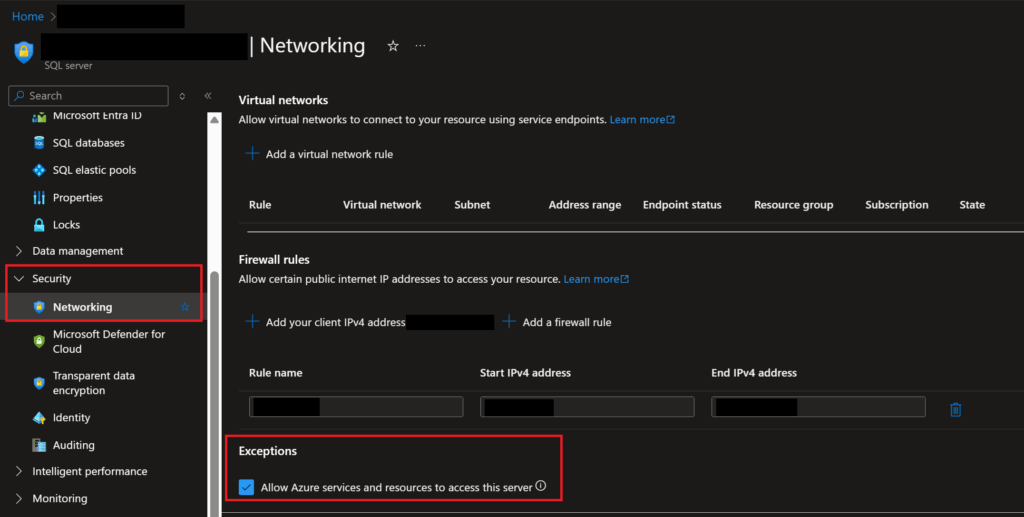1024x517 pixels.
Task: Click the SQL databases icon
Action: (39, 142)
